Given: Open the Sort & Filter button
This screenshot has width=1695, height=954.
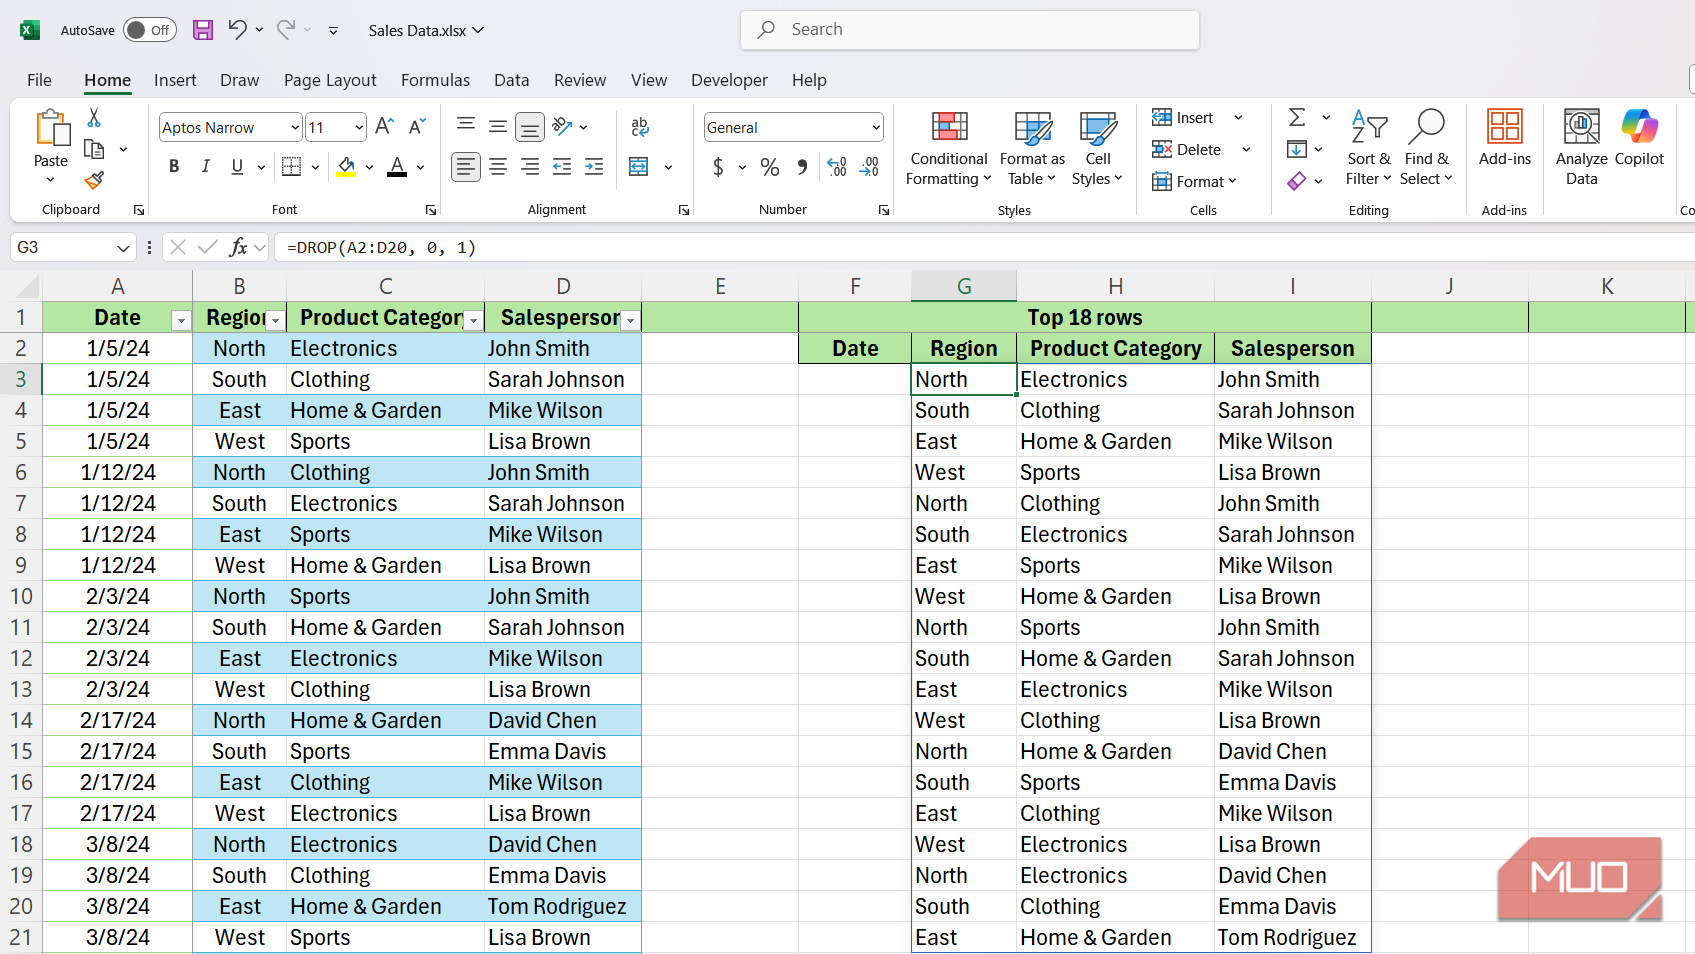Looking at the screenshot, I should coord(1368,147).
